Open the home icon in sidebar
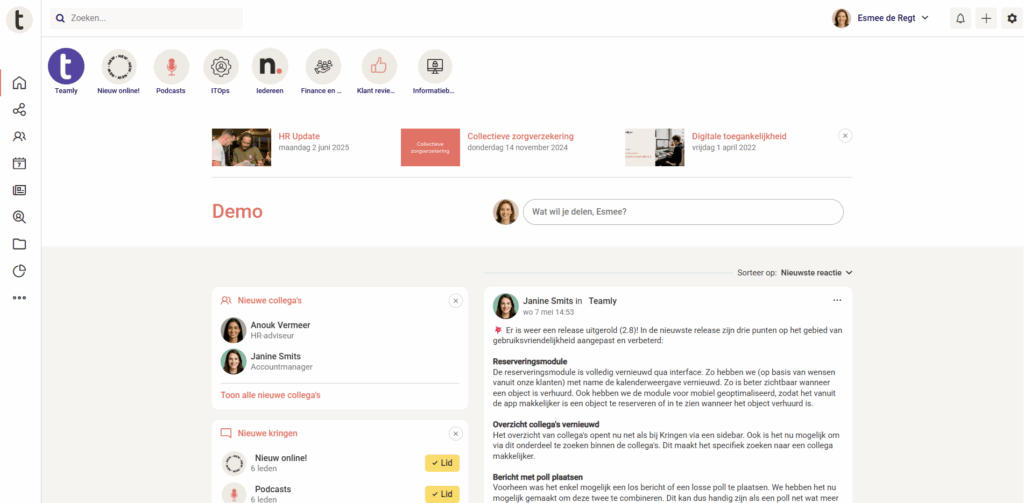 coord(19,83)
